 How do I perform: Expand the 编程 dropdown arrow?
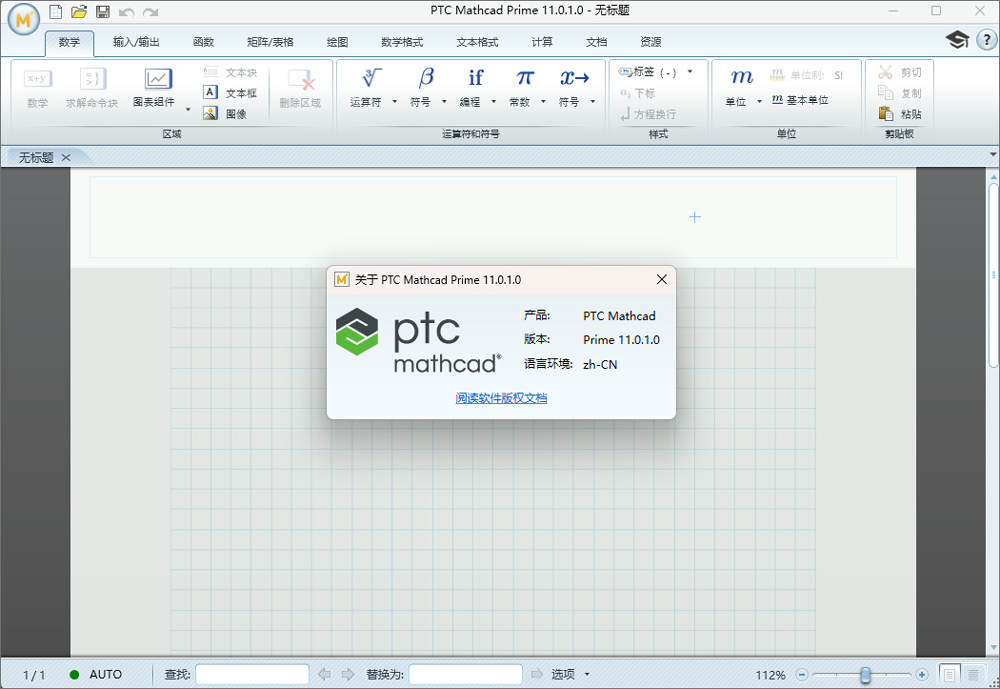point(494,101)
